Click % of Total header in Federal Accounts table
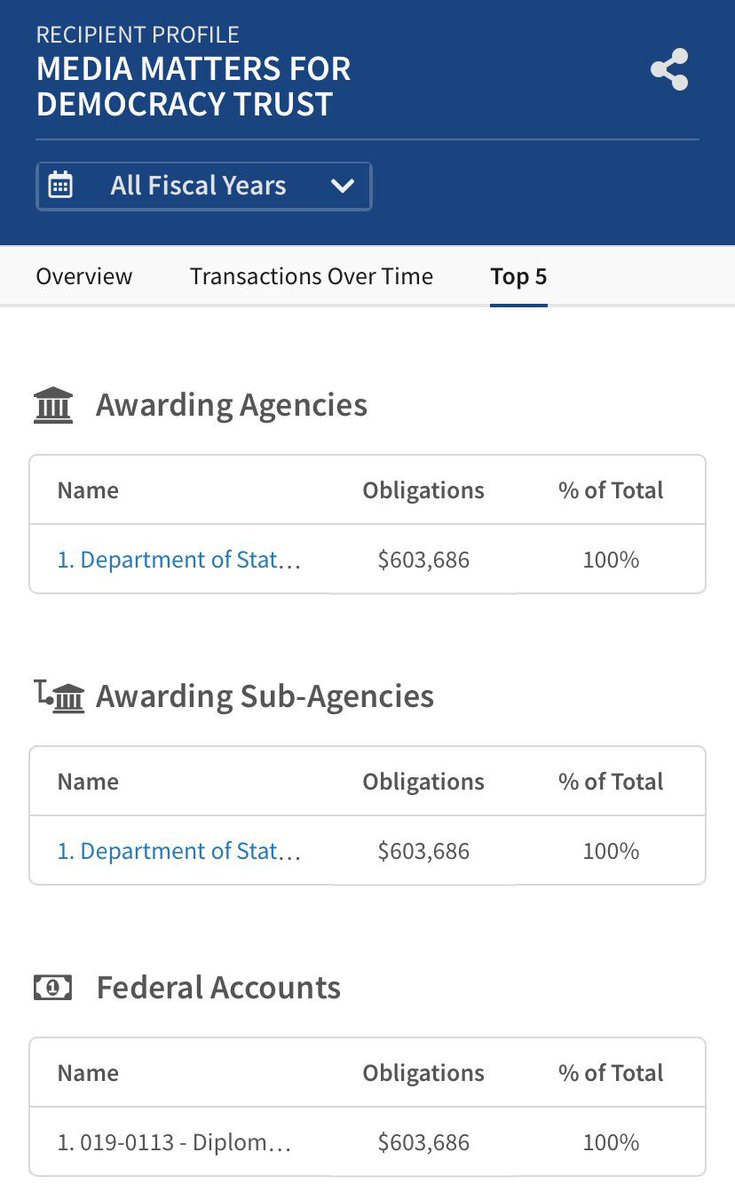This screenshot has height=1200, width=735. coord(611,1073)
